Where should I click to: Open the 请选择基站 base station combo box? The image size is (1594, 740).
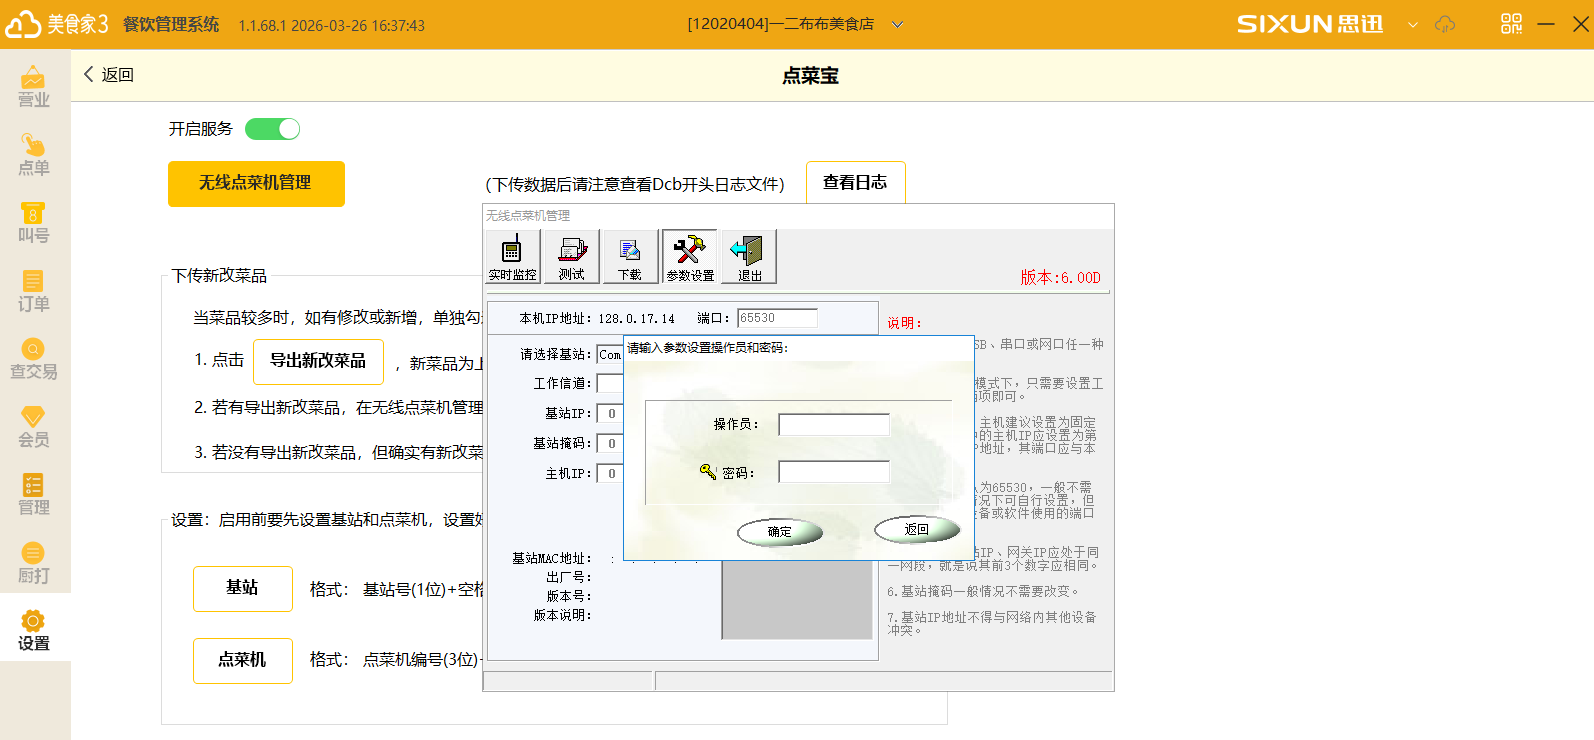click(x=609, y=355)
